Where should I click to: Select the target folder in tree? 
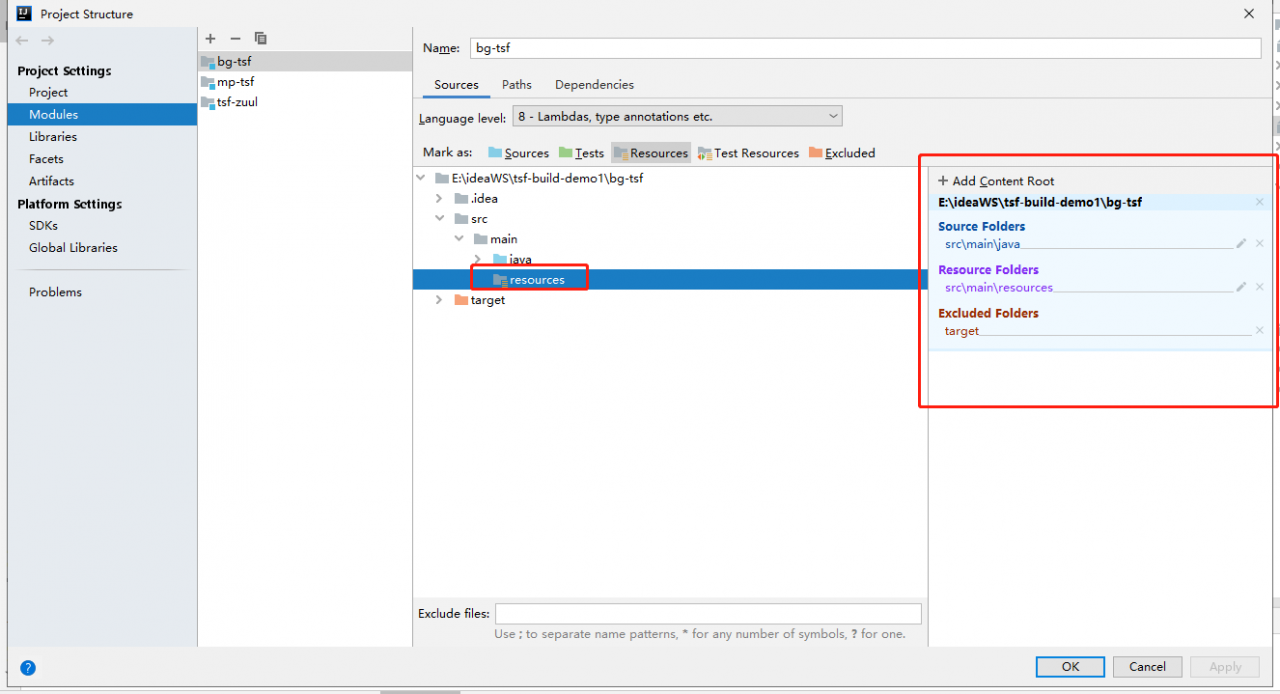(488, 300)
